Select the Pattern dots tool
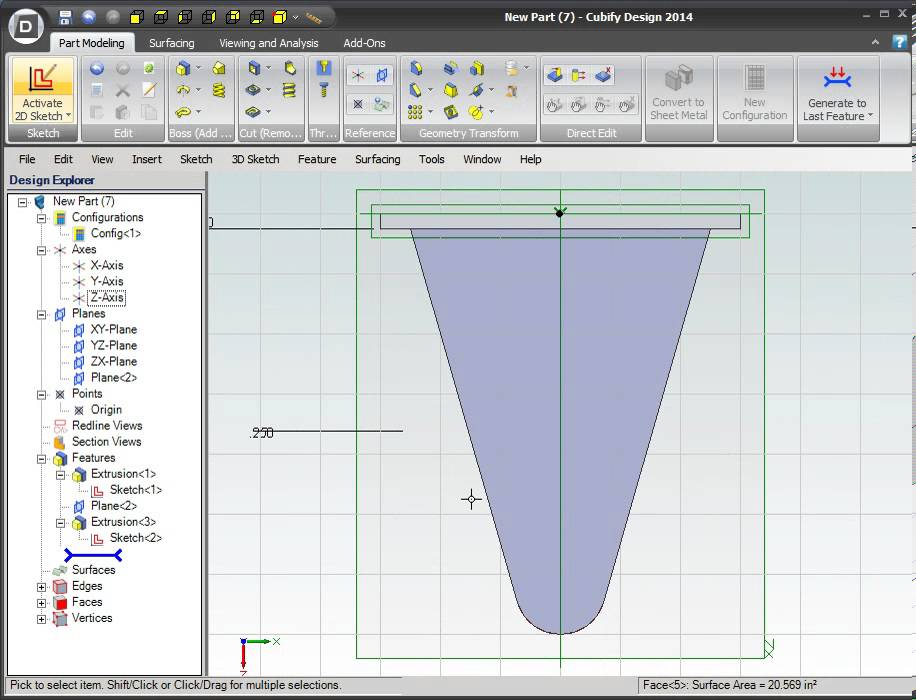This screenshot has width=916, height=700. pos(415,112)
